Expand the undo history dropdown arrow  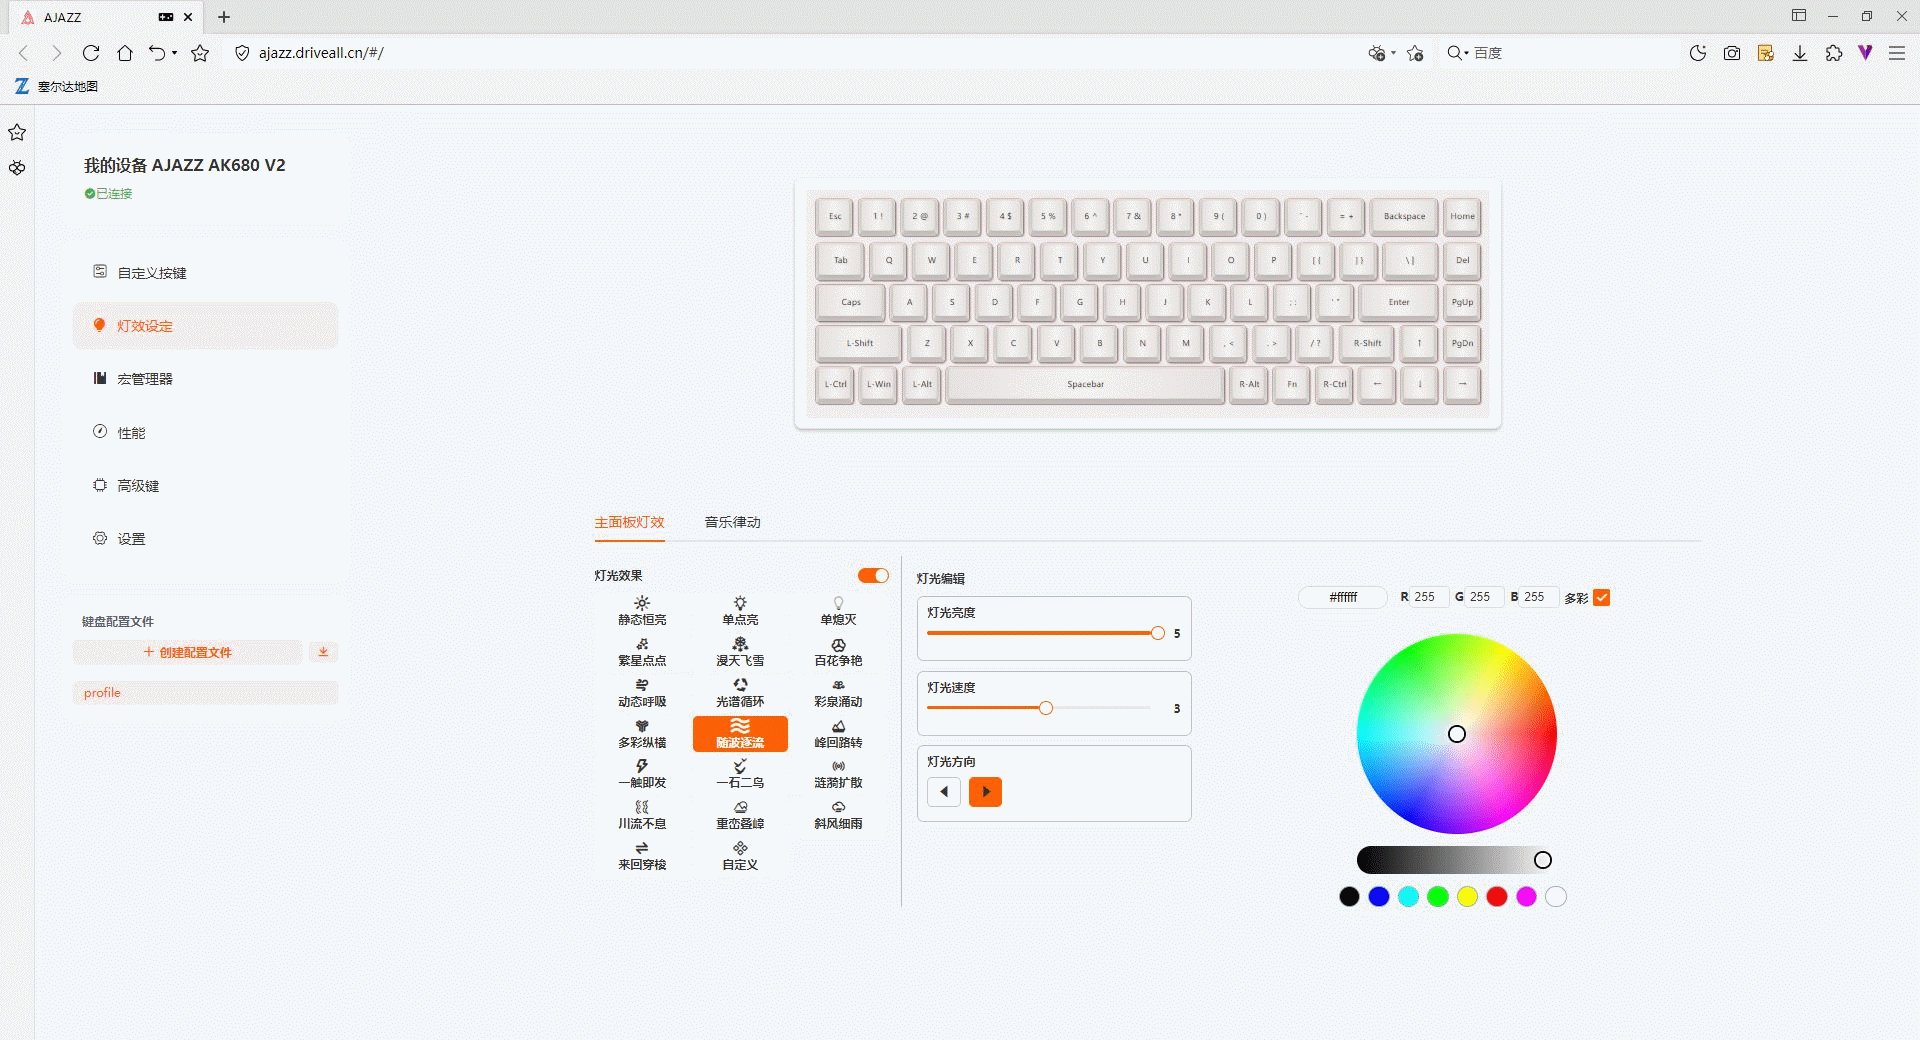click(175, 53)
